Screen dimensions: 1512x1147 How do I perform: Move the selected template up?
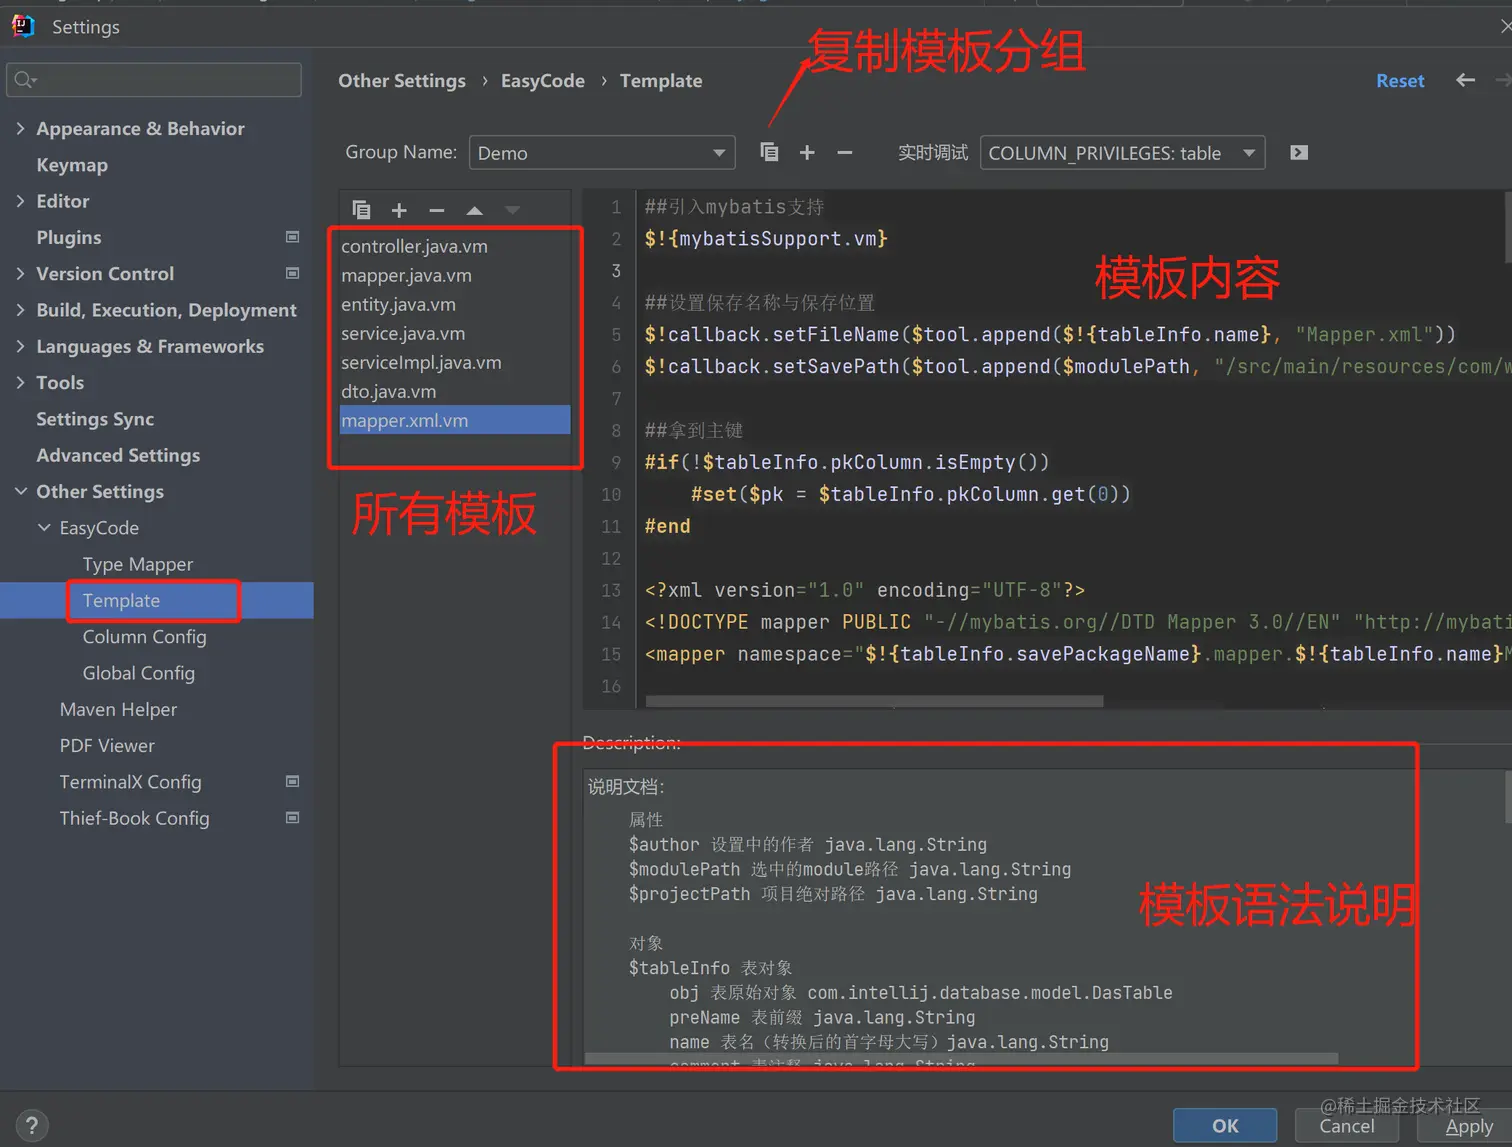(474, 210)
